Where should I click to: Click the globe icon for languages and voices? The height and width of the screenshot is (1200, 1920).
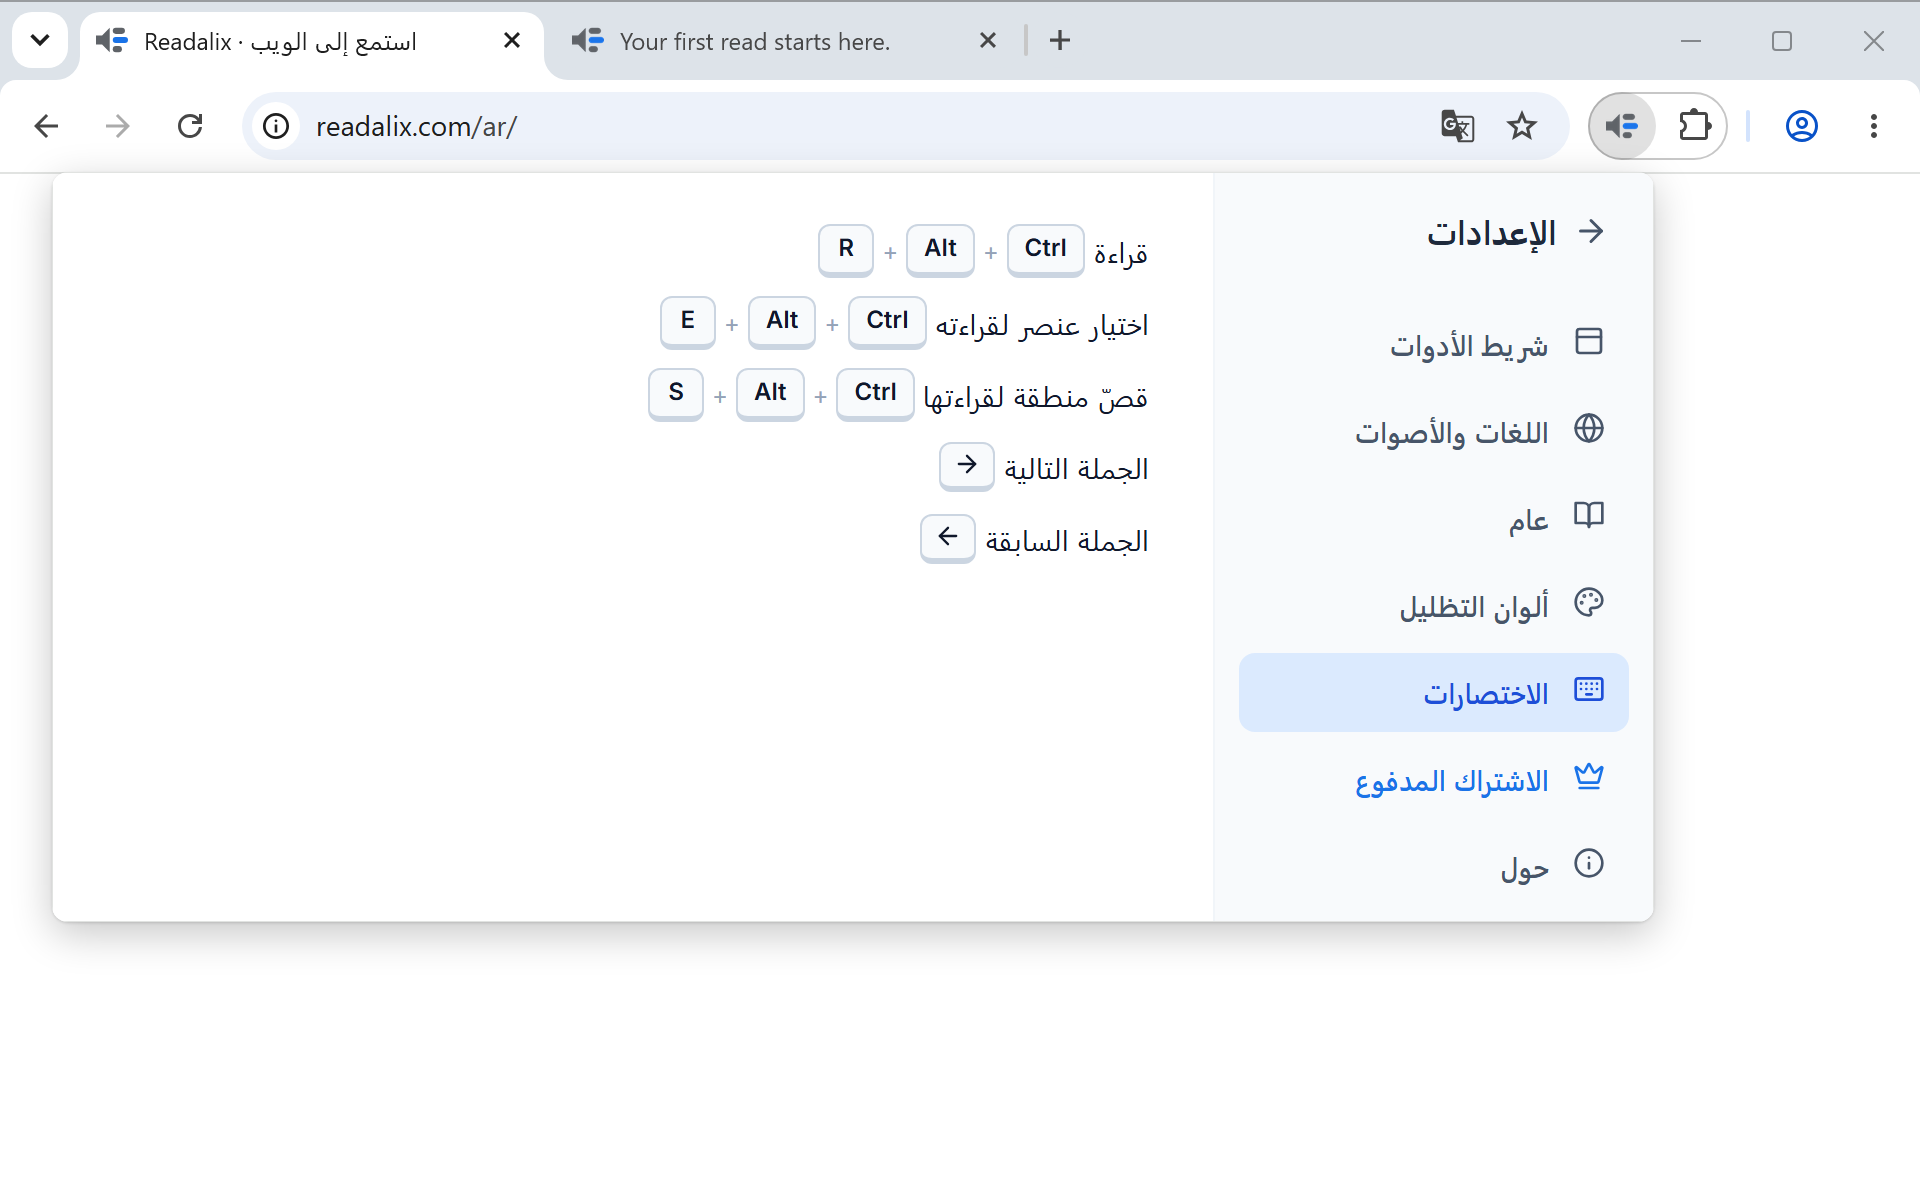[x=1588, y=429]
